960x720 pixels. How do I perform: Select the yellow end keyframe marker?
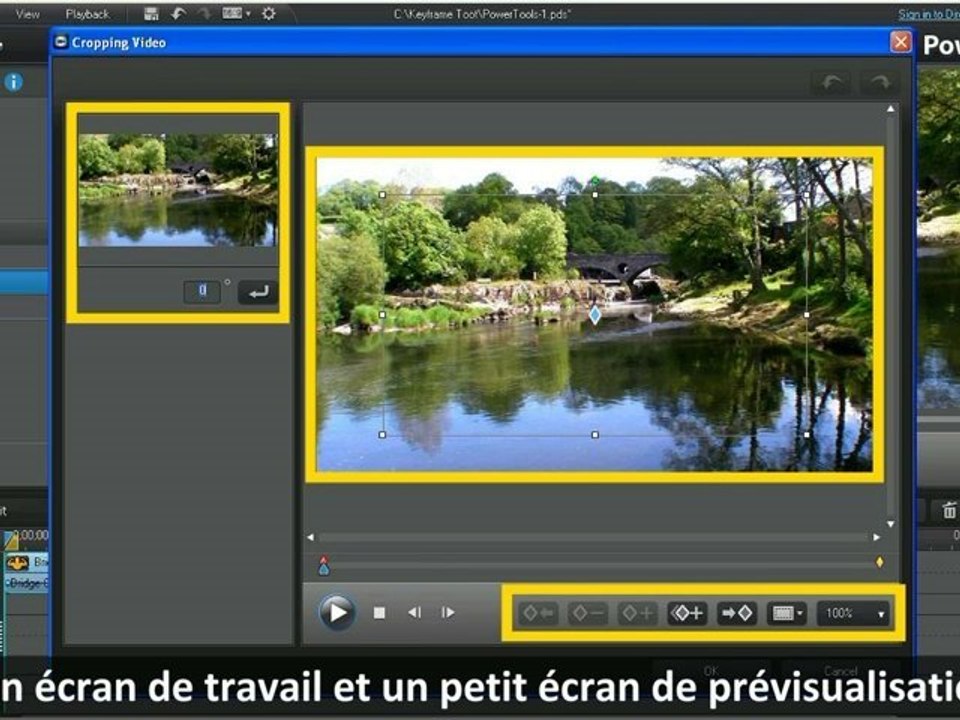(x=880, y=561)
